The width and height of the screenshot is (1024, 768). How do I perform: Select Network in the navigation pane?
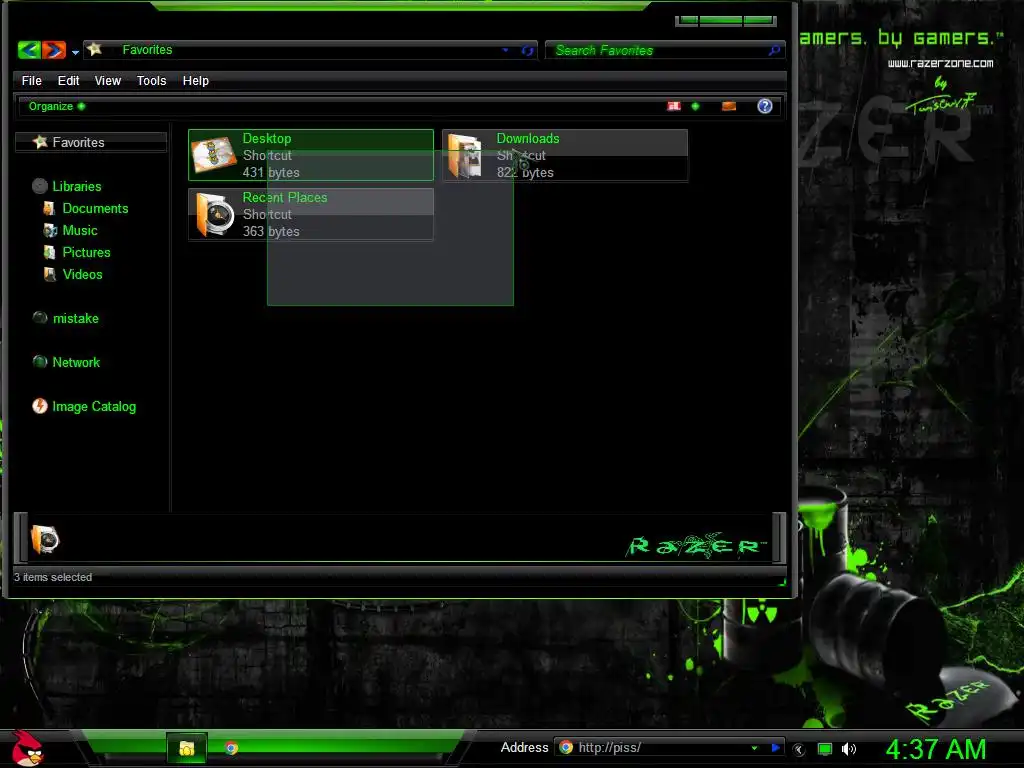tap(76, 362)
